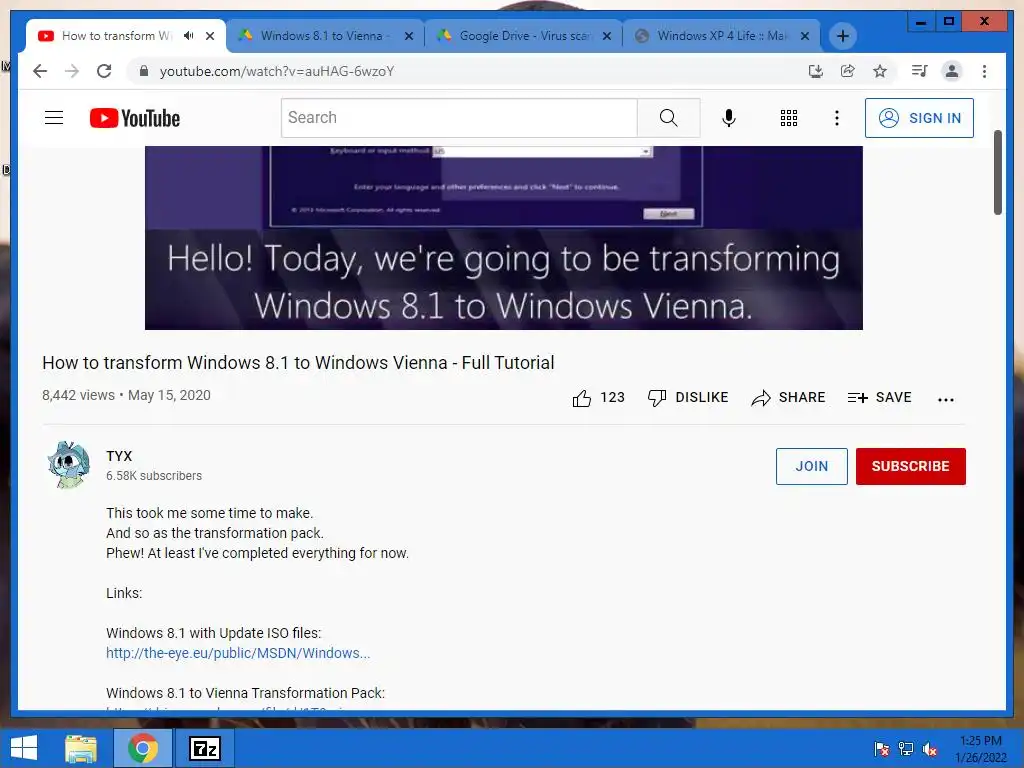Image resolution: width=1024 pixels, height=768 pixels.
Task: Open a new Chrome tab
Action: 843,36
